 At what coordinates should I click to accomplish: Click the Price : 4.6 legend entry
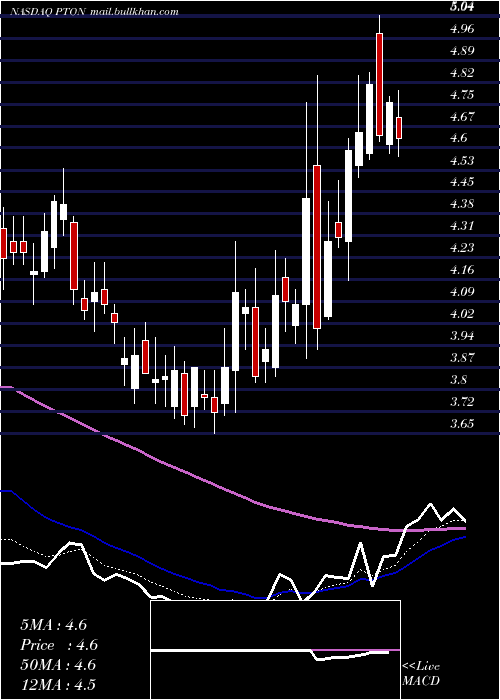59,645
